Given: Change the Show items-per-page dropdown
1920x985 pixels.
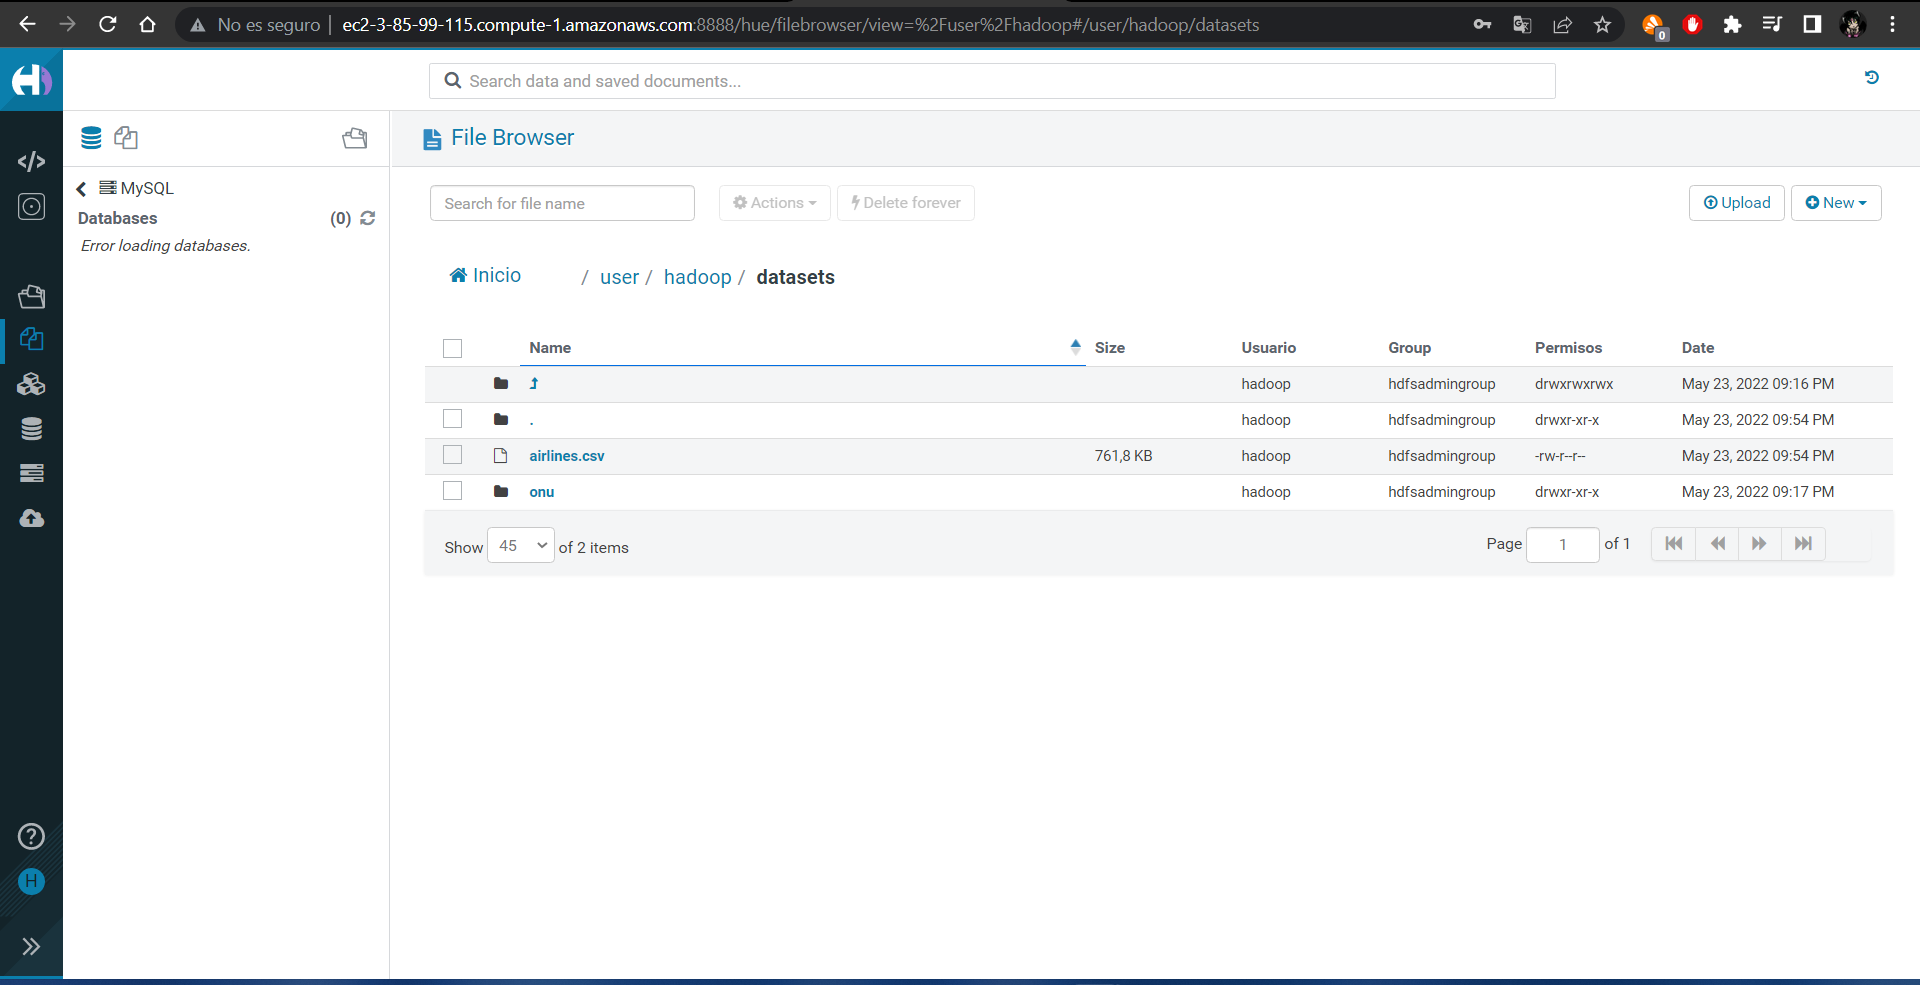Looking at the screenshot, I should tap(520, 545).
